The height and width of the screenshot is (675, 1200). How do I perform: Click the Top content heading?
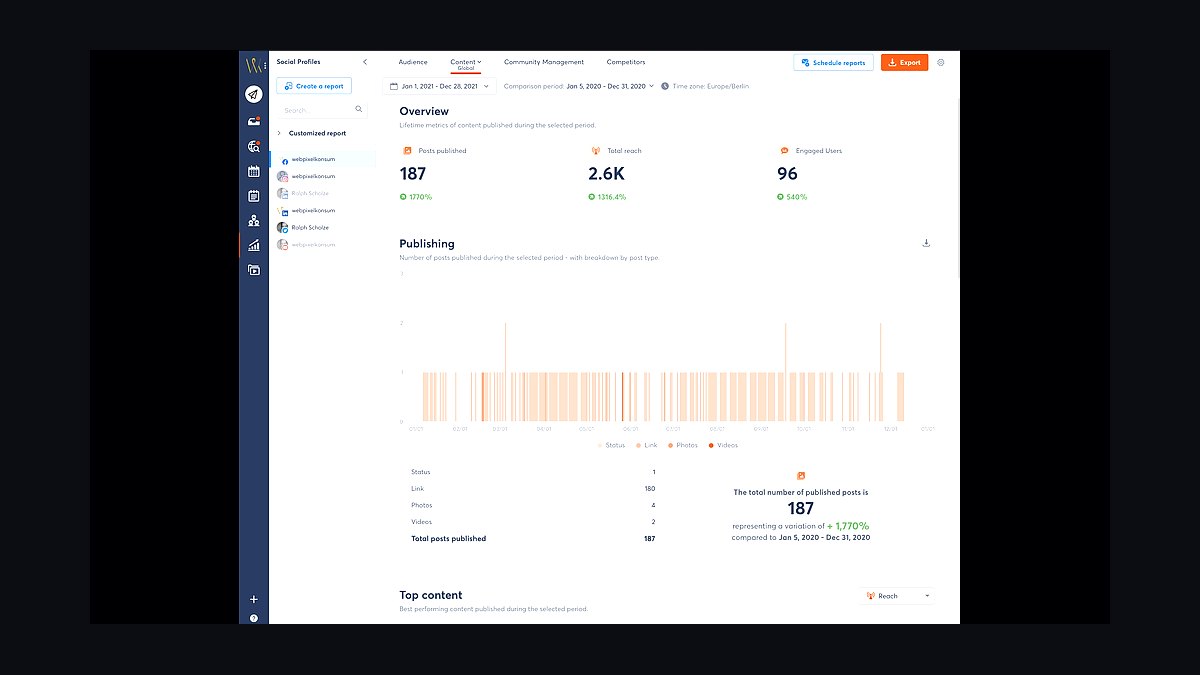pyautogui.click(x=431, y=595)
